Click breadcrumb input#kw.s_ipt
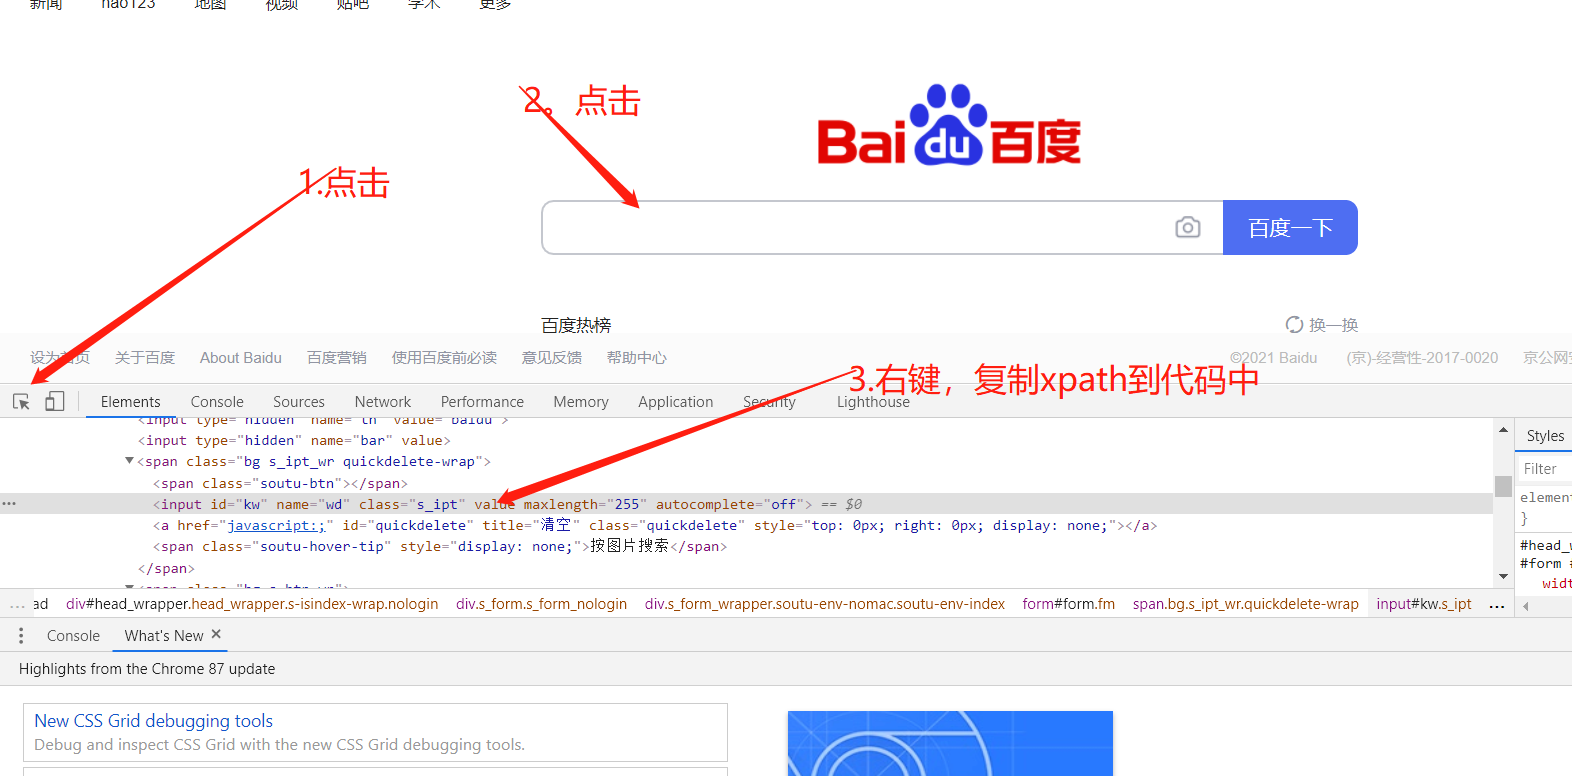 [x=1424, y=604]
